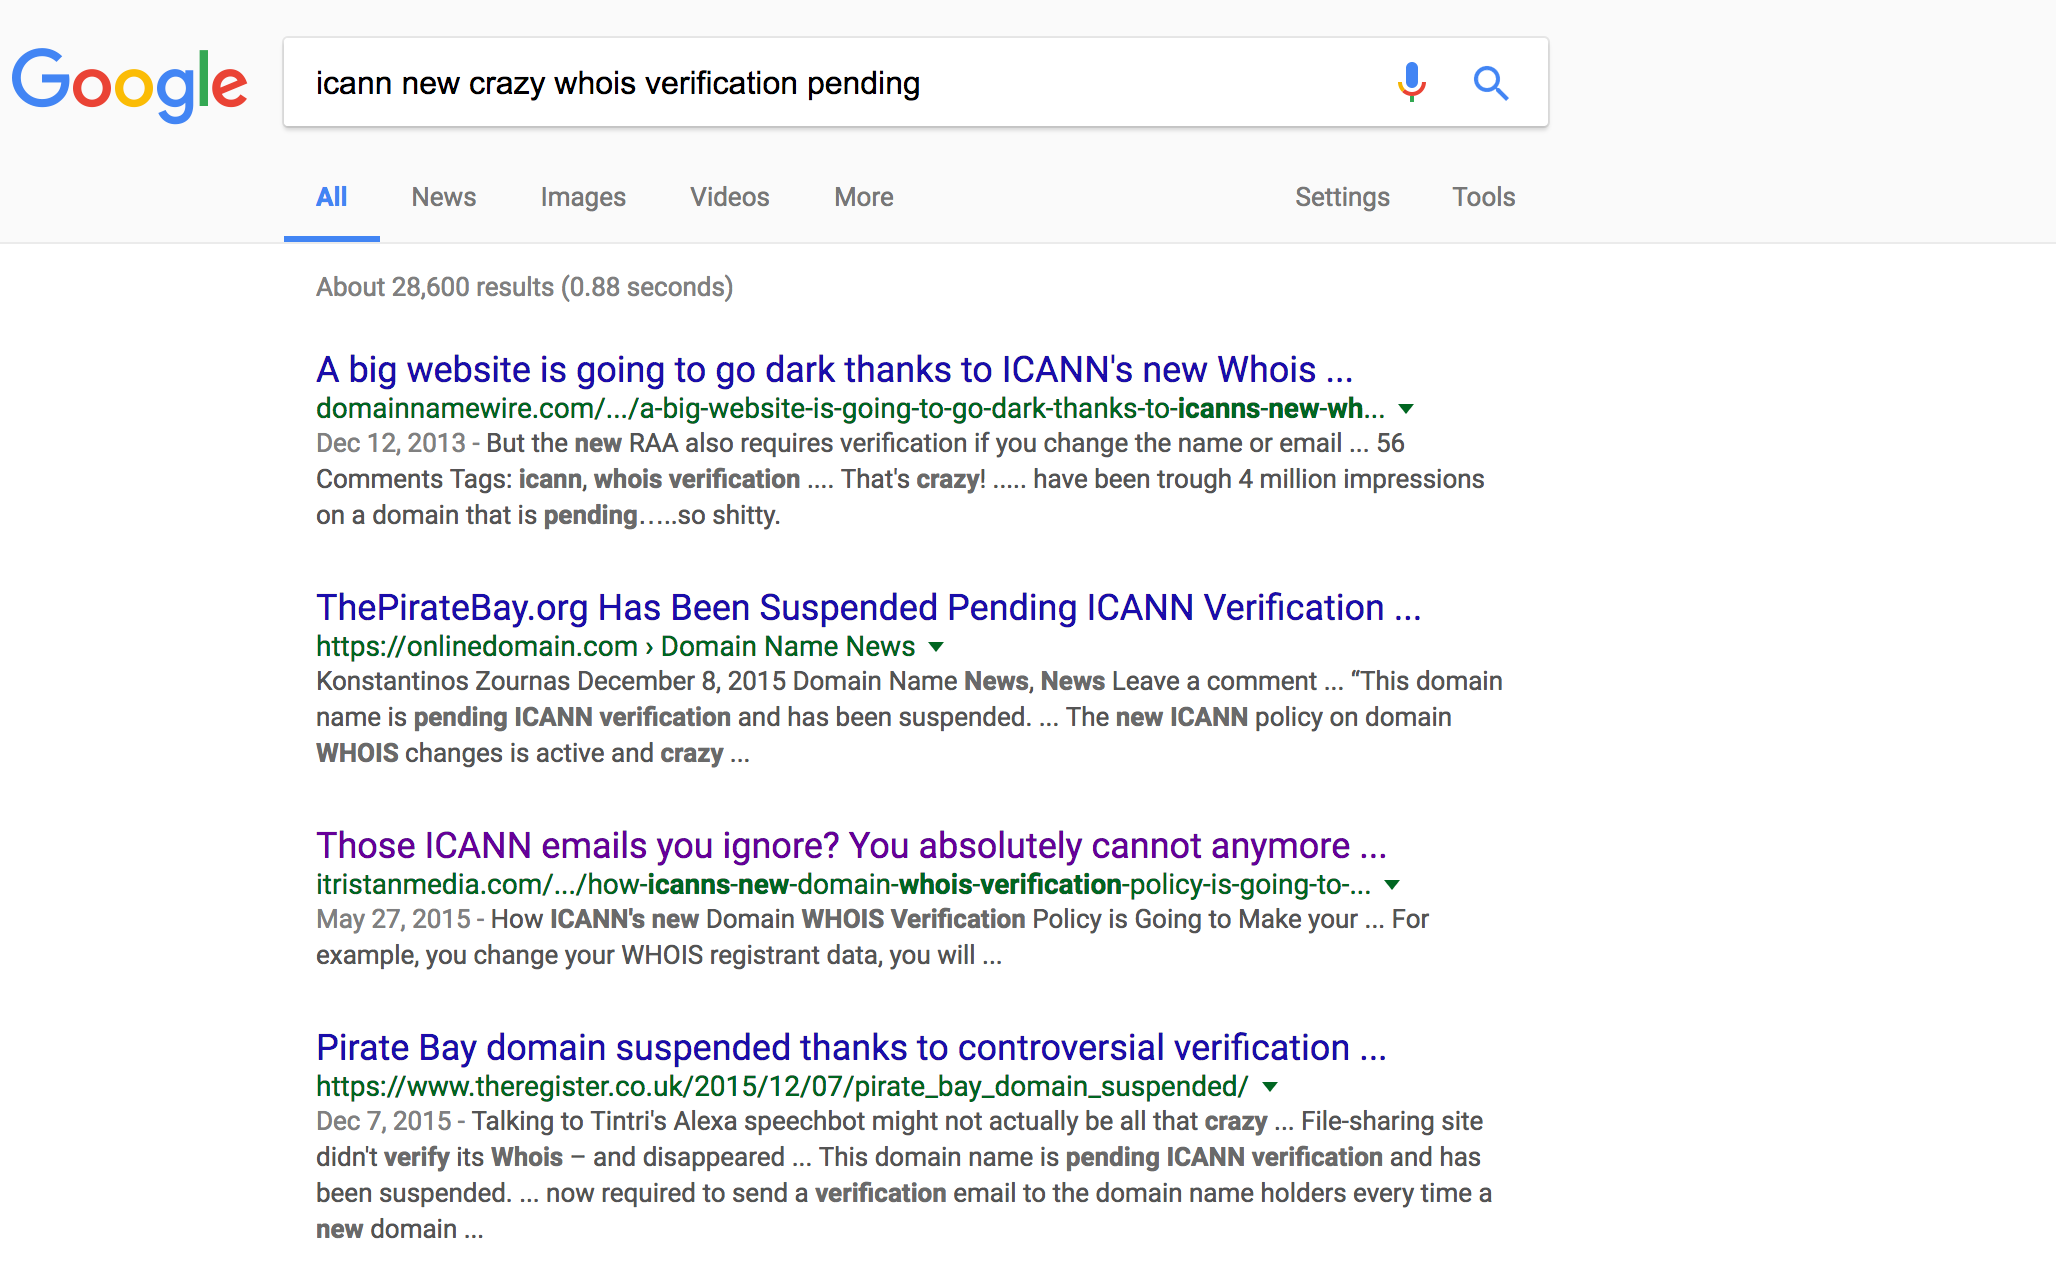Open 'Pirate Bay domain suspended' Register result
Image resolution: width=2056 pixels, height=1280 pixels.
[851, 1048]
